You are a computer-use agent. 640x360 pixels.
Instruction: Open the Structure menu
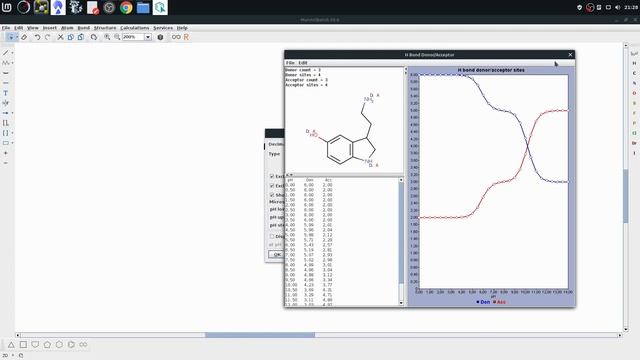click(x=105, y=28)
